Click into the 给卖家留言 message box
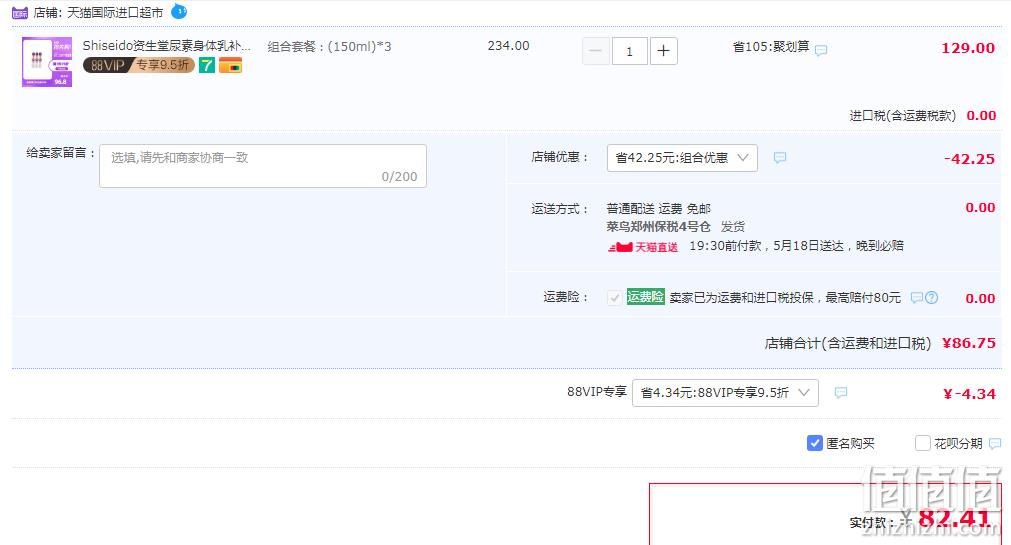1011x545 pixels. click(263, 166)
